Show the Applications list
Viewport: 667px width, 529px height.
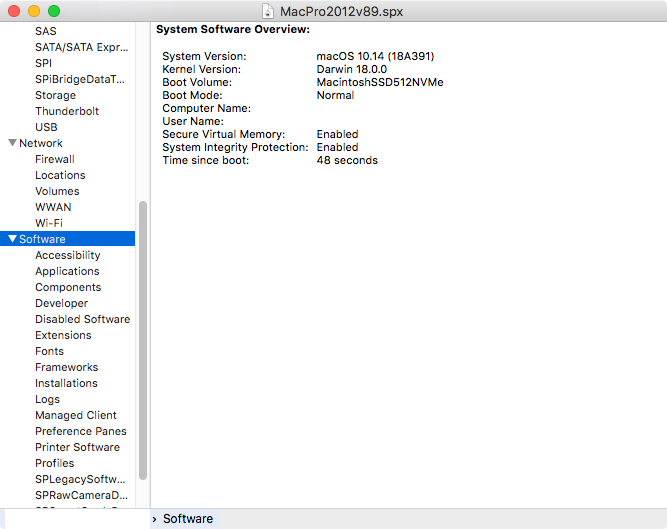point(67,271)
